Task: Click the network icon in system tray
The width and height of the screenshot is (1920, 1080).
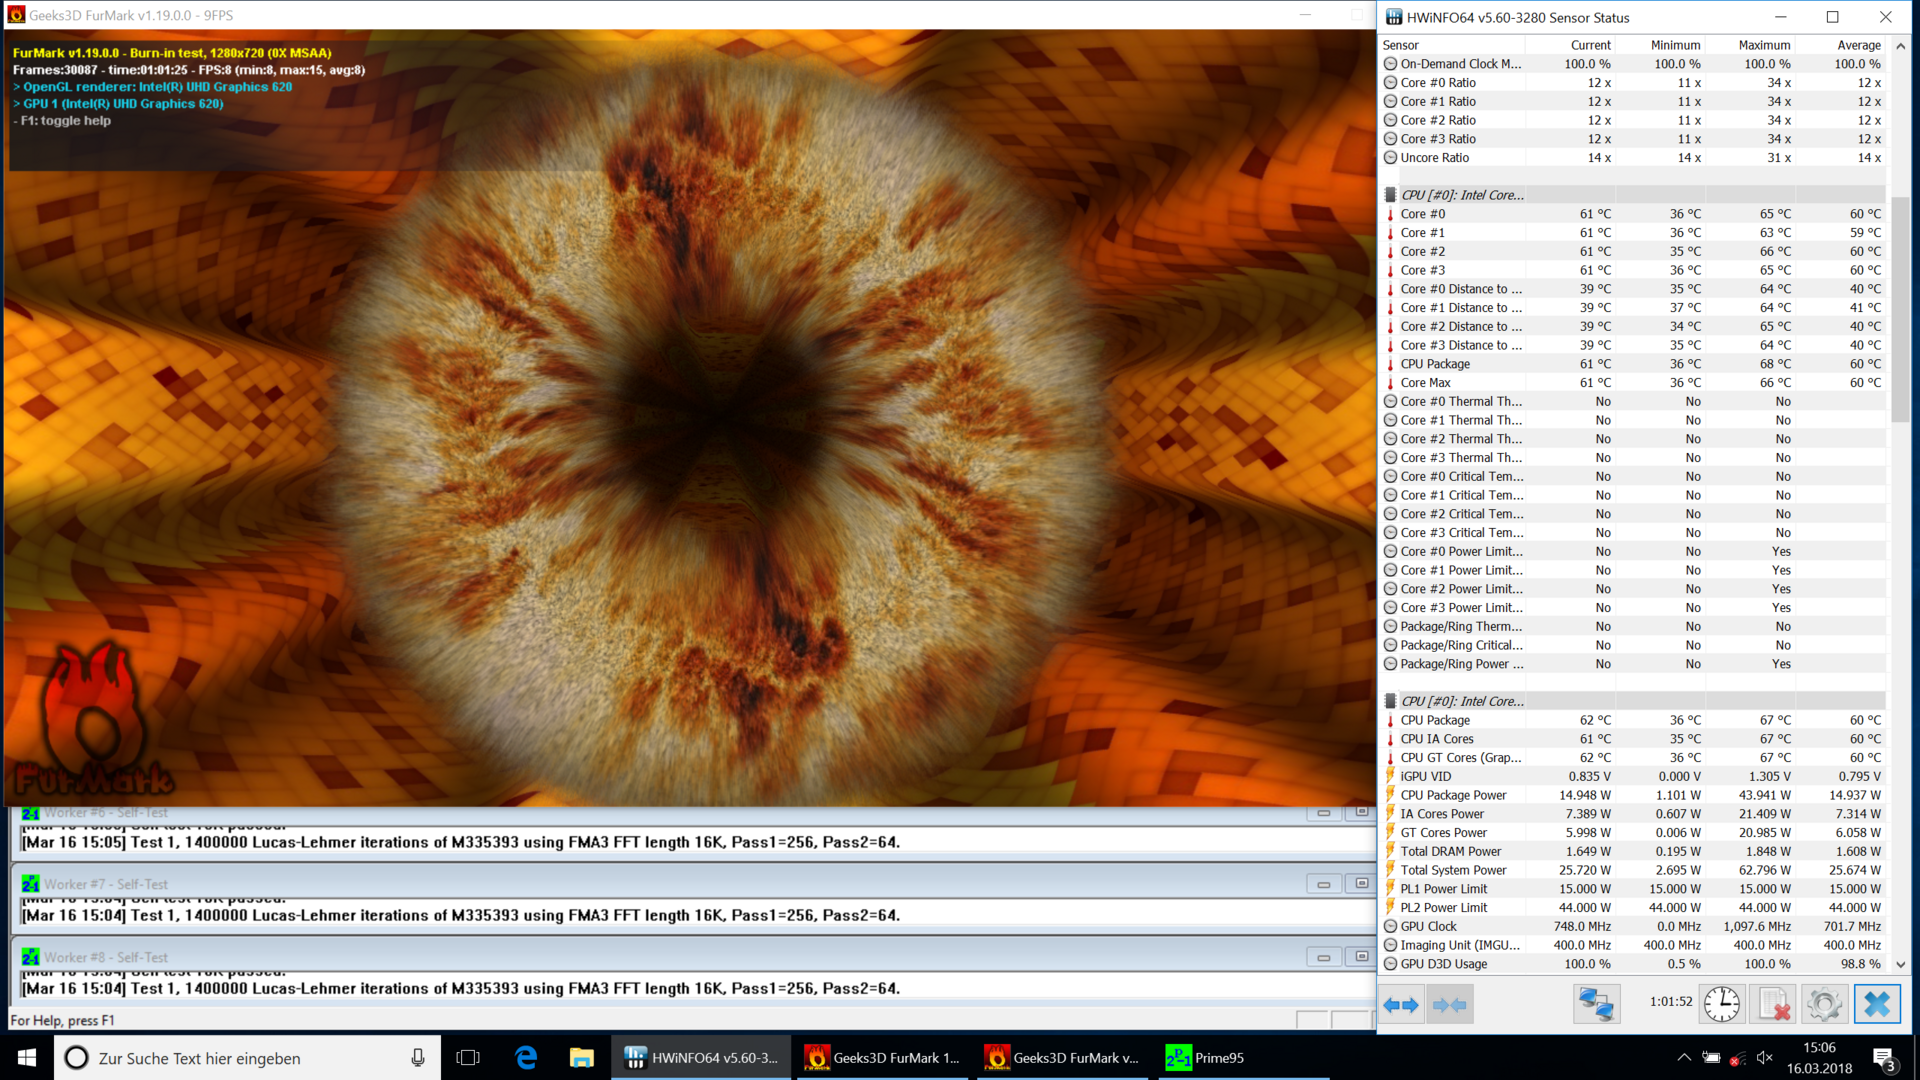Action: tap(1738, 1058)
